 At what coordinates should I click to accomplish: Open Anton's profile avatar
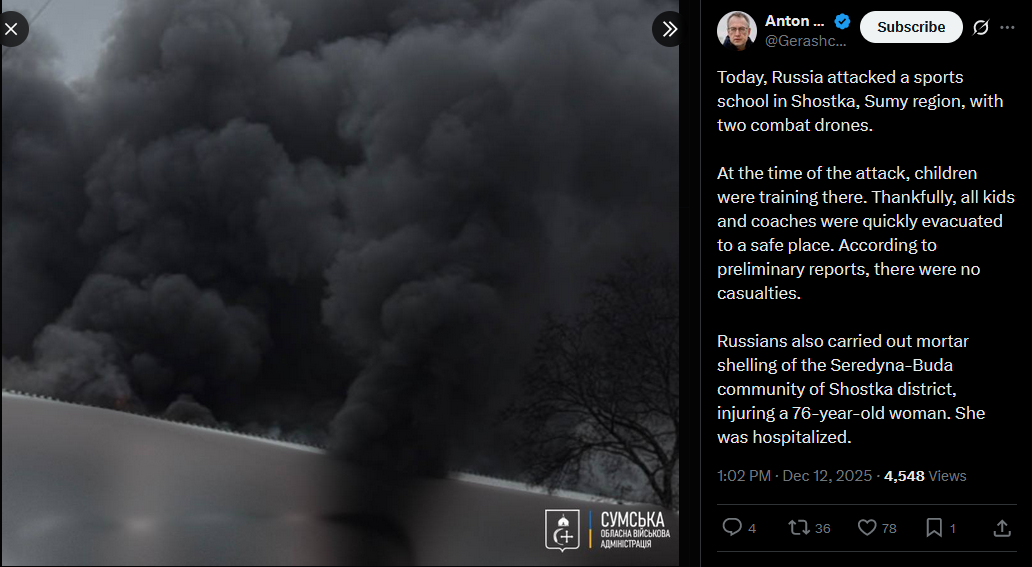(x=736, y=30)
